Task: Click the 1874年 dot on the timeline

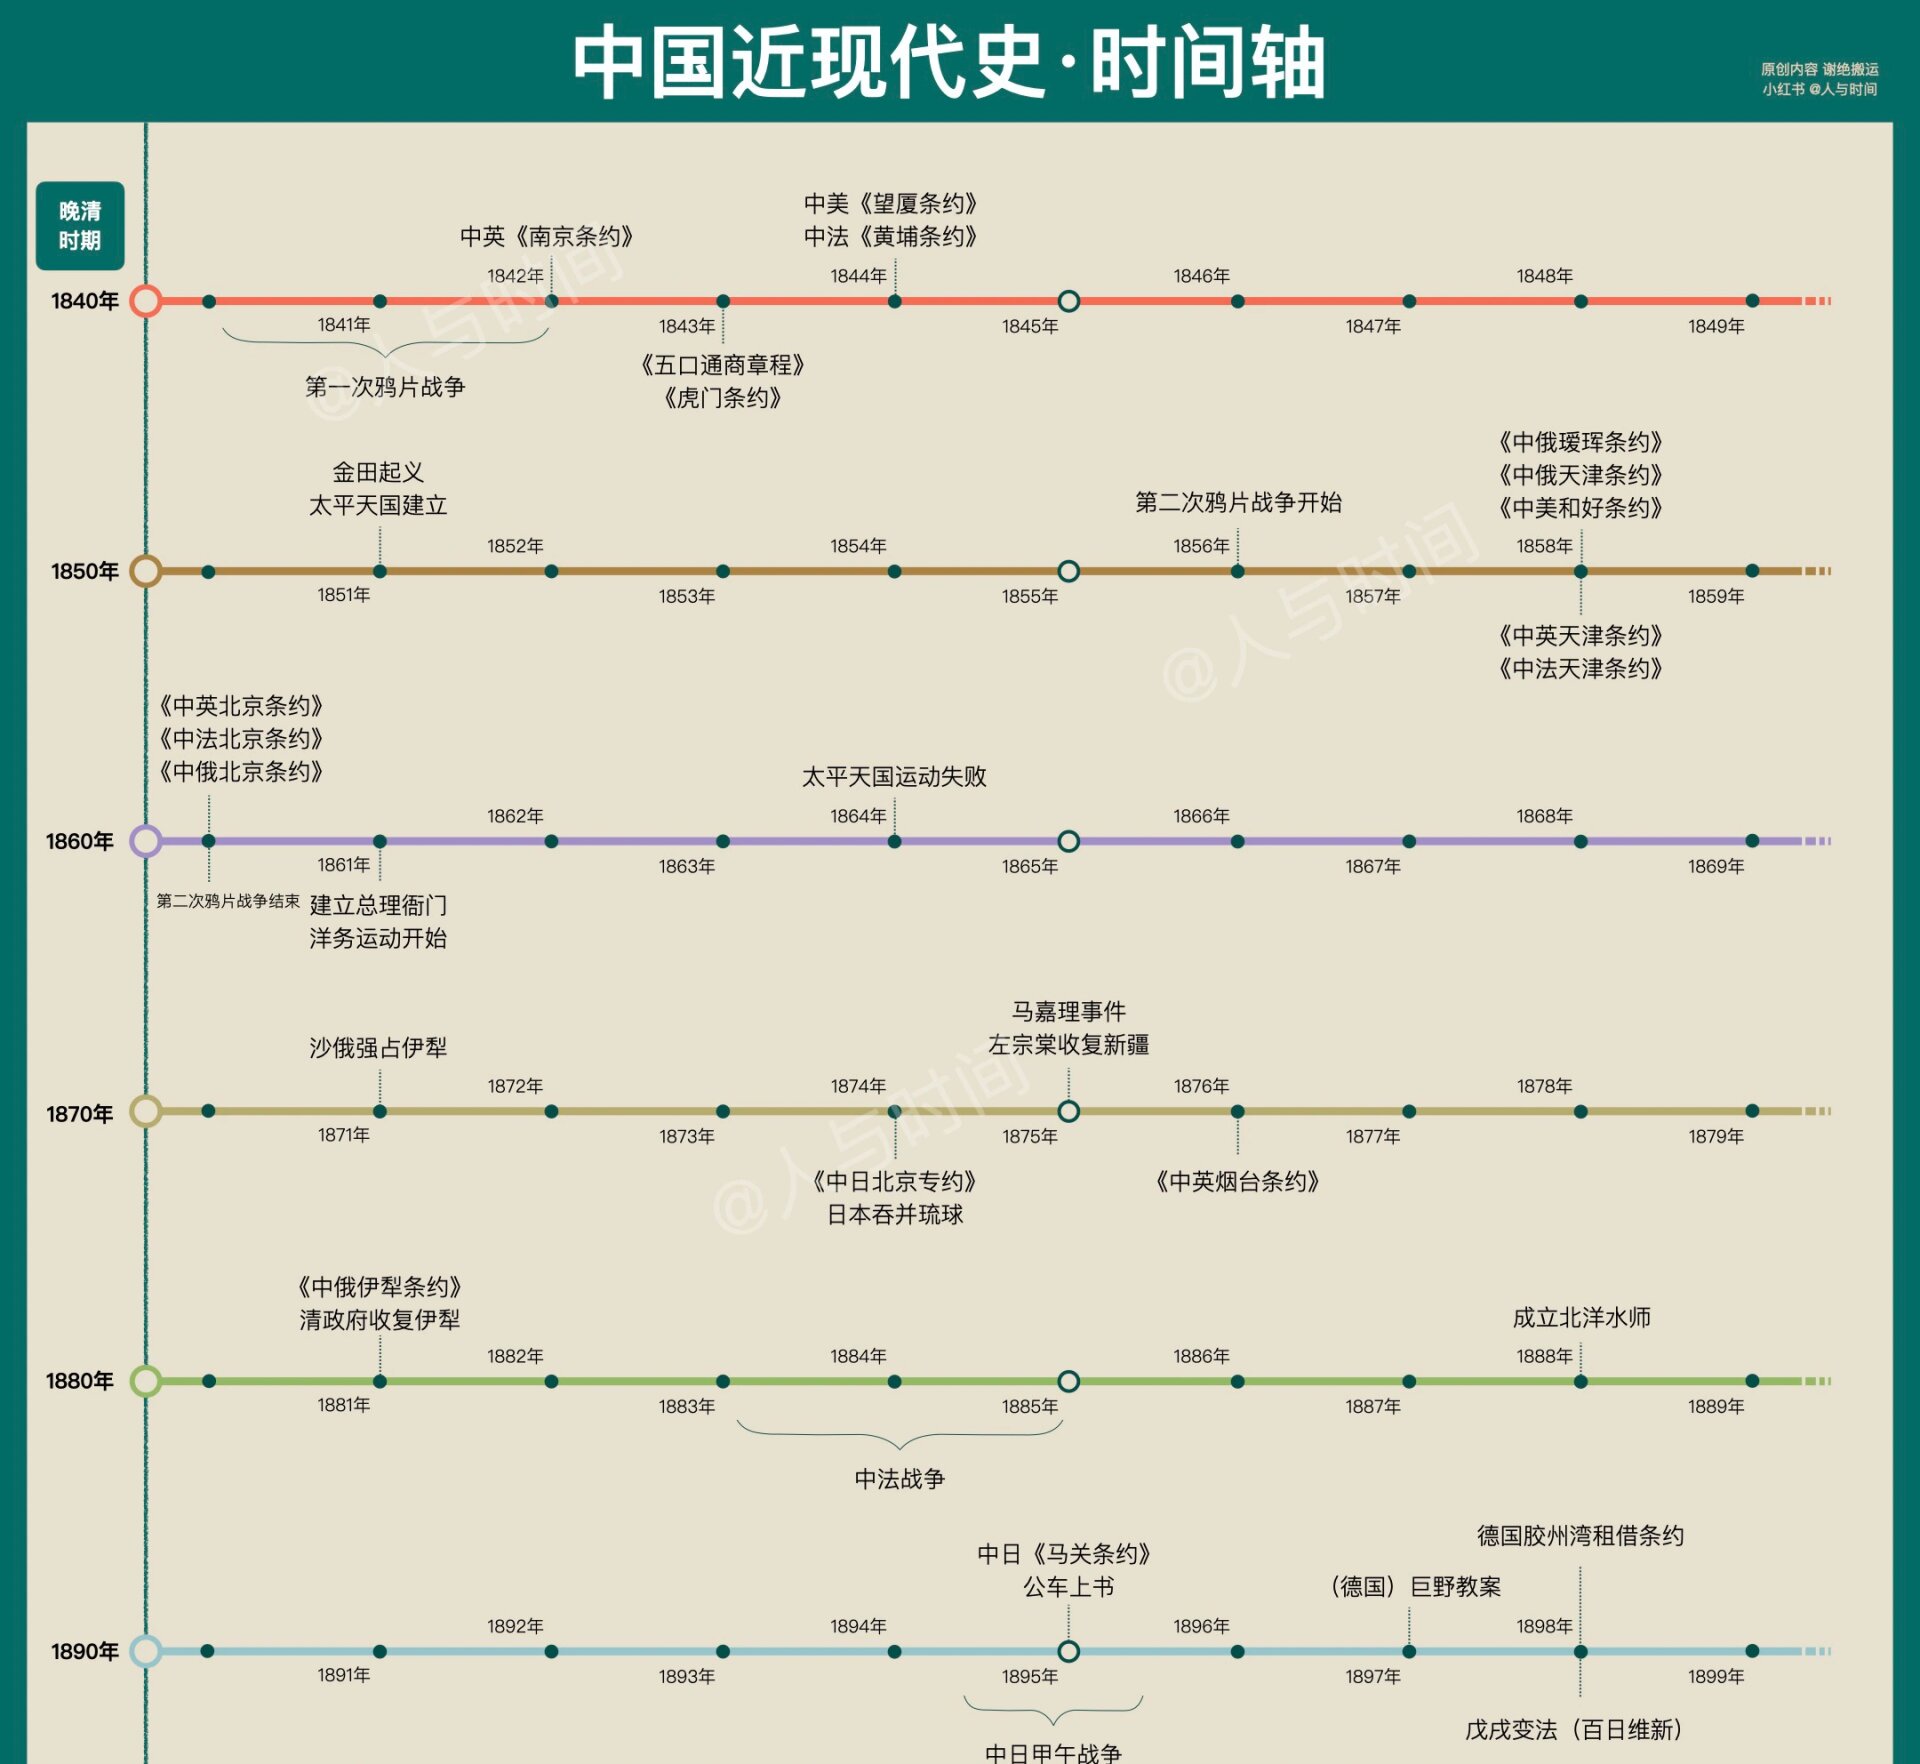Action: pyautogui.click(x=894, y=1111)
